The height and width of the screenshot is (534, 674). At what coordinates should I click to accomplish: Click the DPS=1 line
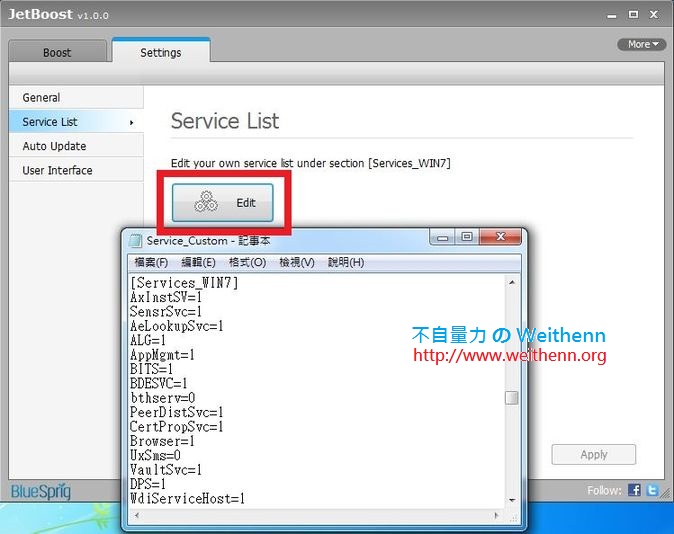147,484
